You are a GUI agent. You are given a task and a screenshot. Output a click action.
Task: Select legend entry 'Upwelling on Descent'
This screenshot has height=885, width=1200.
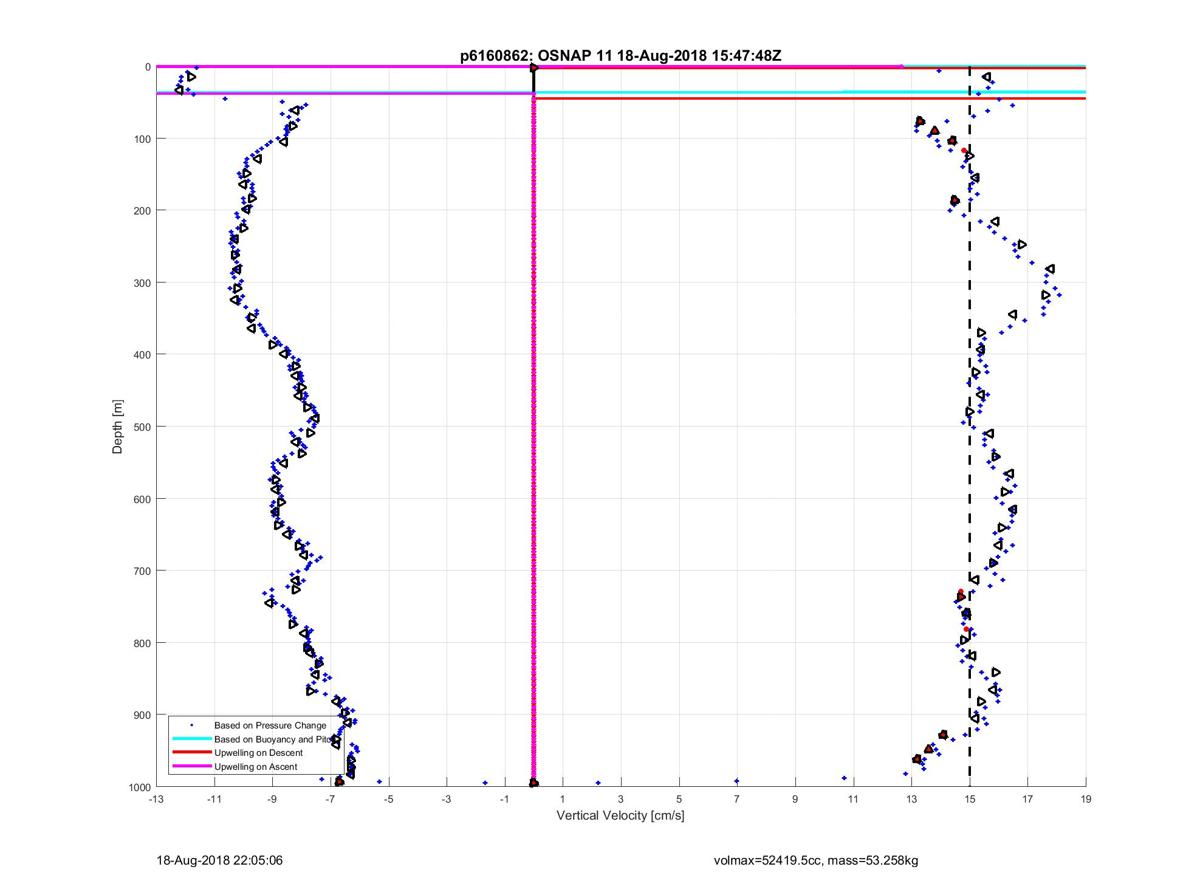[260, 752]
